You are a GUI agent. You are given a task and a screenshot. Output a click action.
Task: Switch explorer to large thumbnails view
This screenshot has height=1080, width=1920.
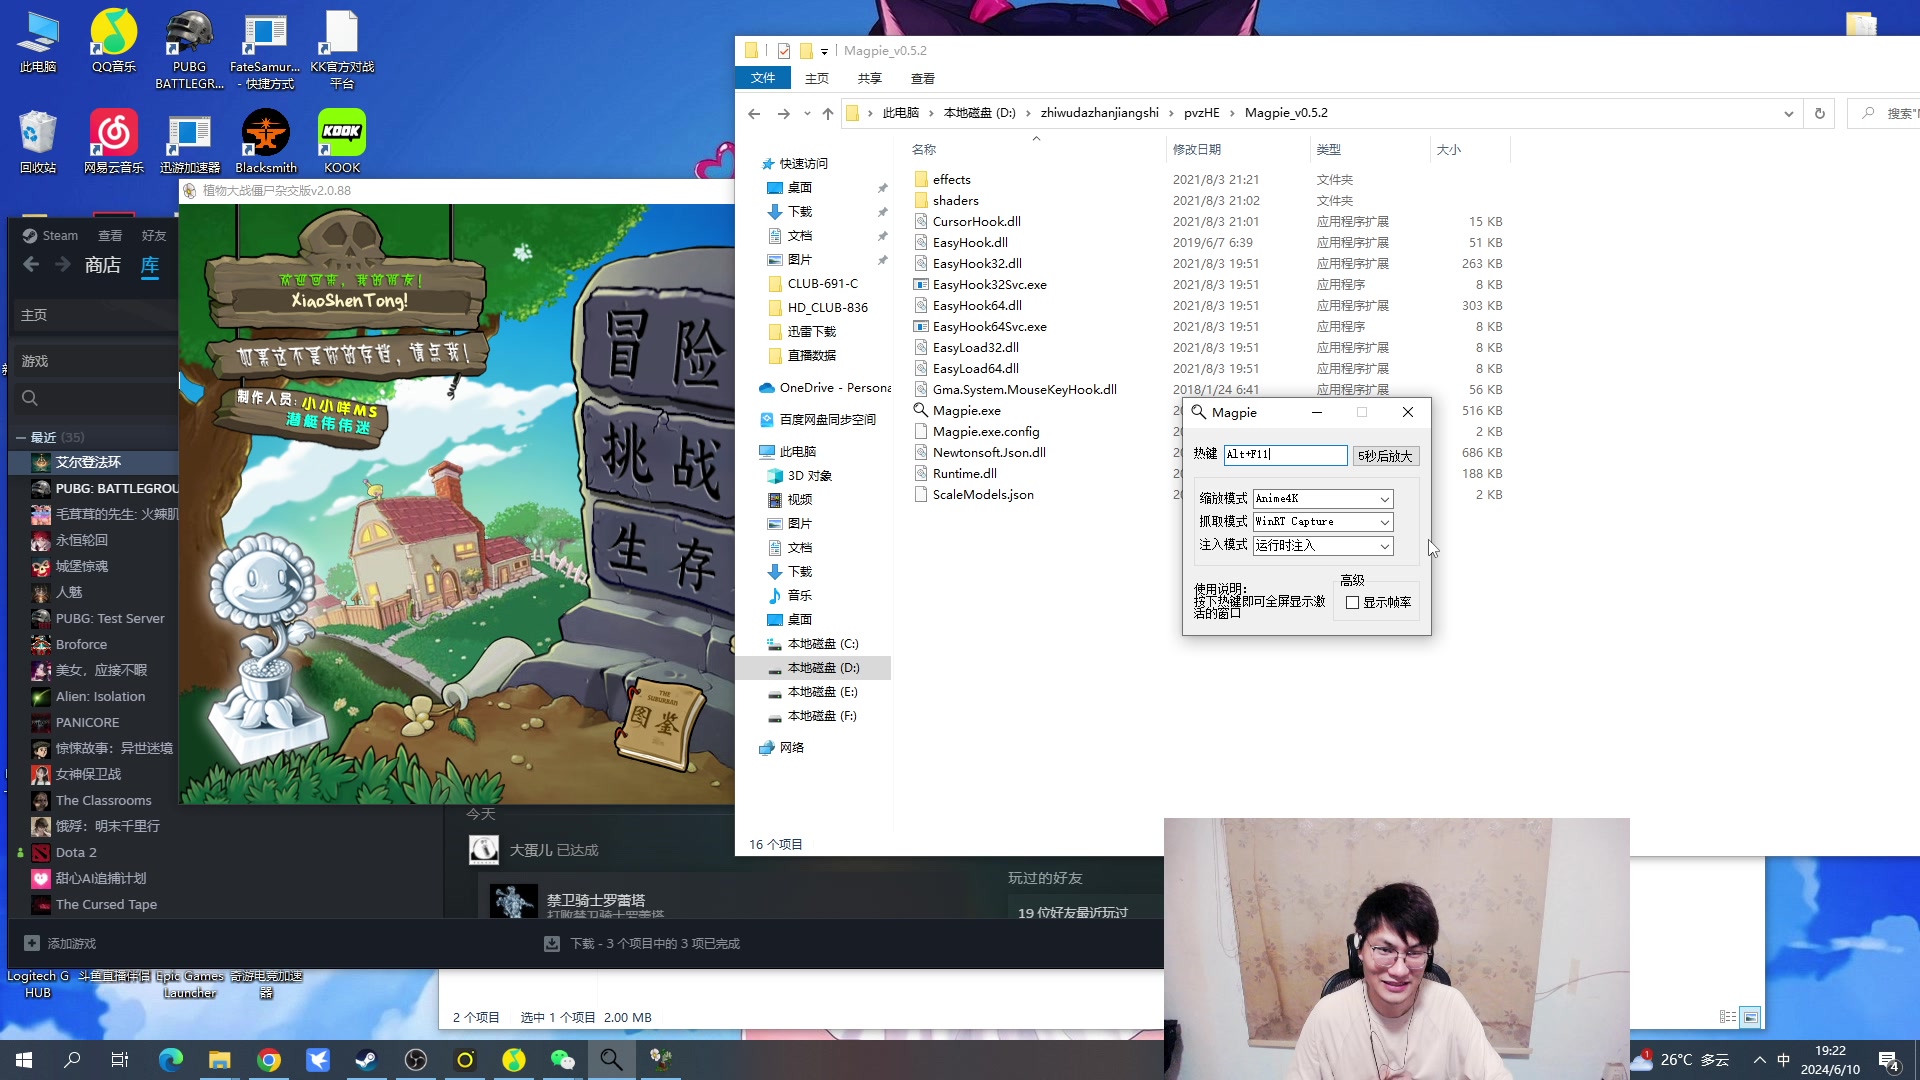click(x=1750, y=1017)
